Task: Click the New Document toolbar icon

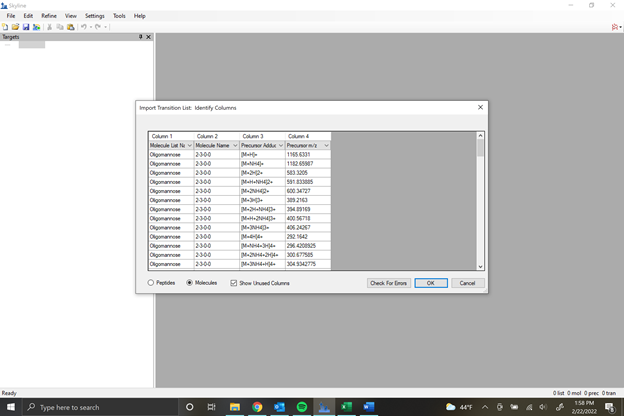Action: (x=5, y=27)
